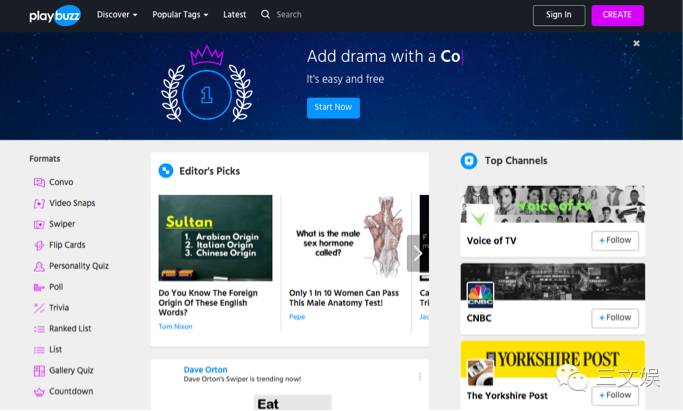Click the Yorkshire Post channel avatar
683x411 pixels.
pyautogui.click(x=480, y=372)
